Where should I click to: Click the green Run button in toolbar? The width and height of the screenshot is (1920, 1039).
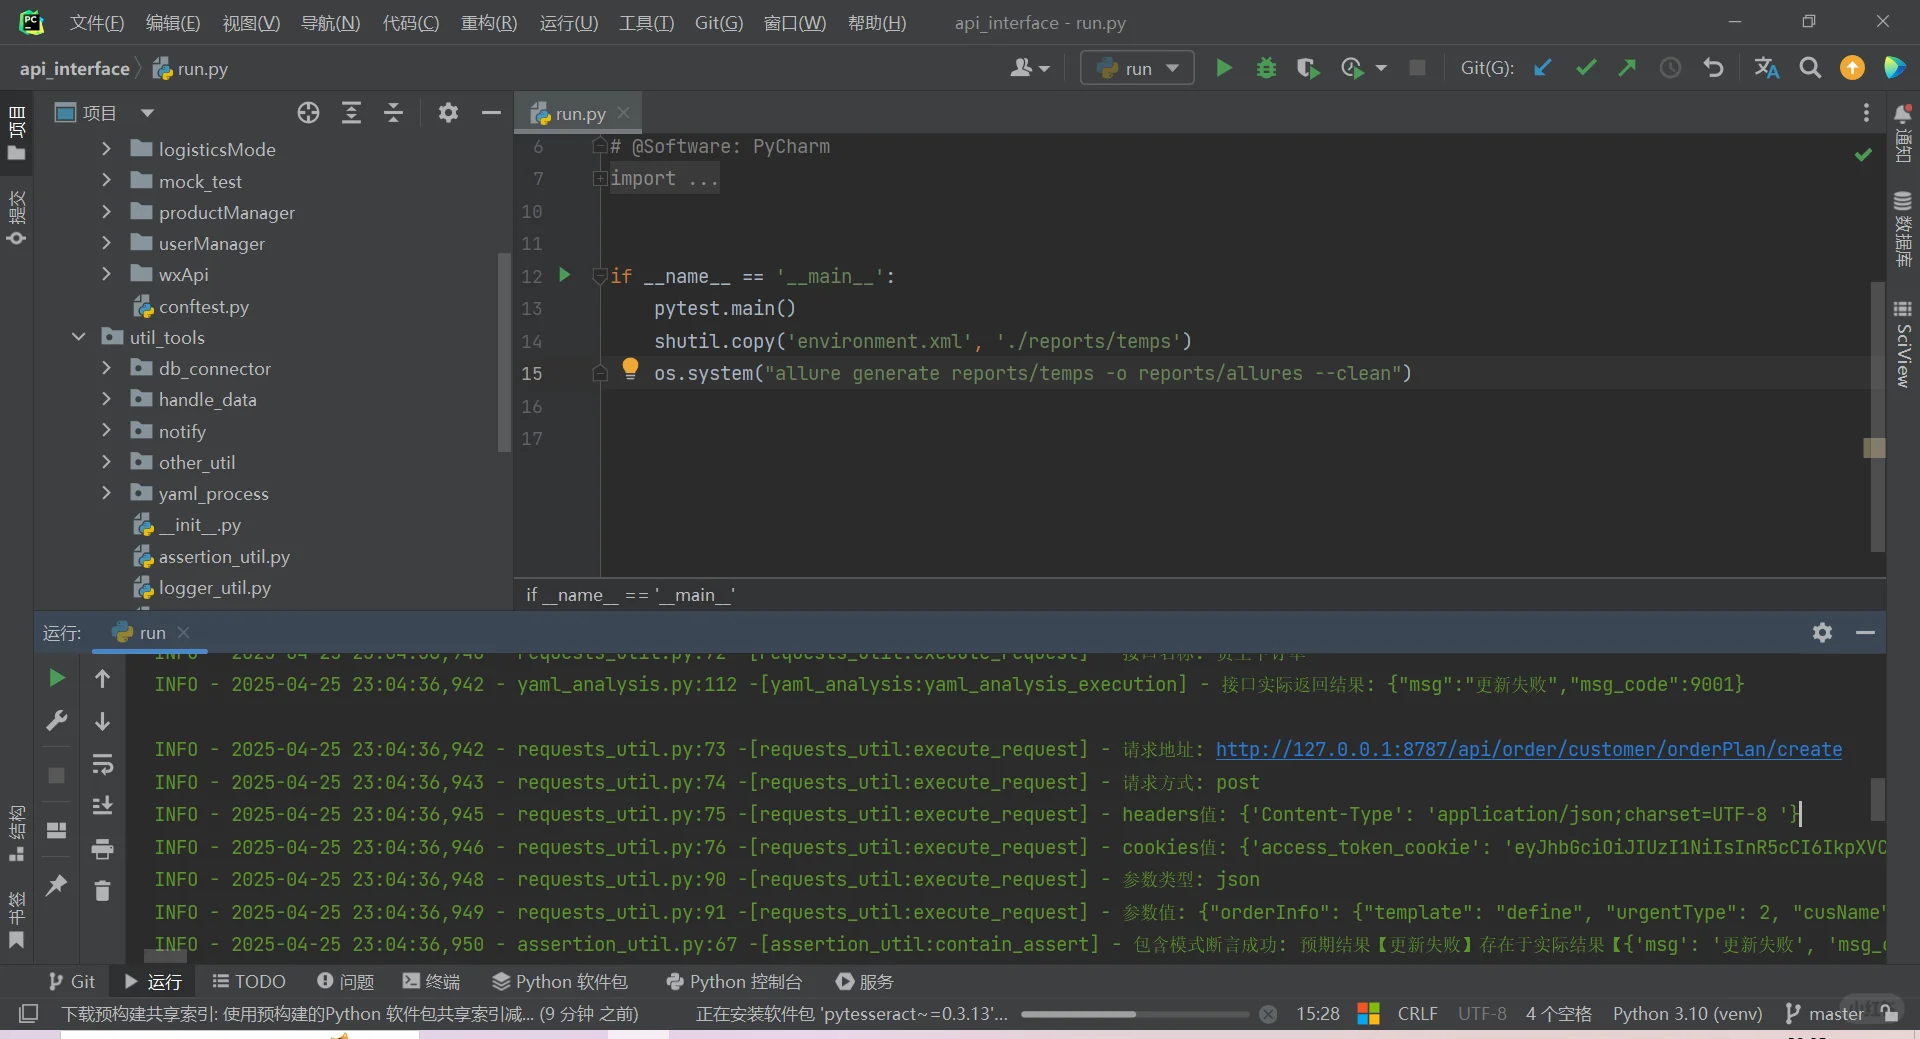pyautogui.click(x=1223, y=68)
